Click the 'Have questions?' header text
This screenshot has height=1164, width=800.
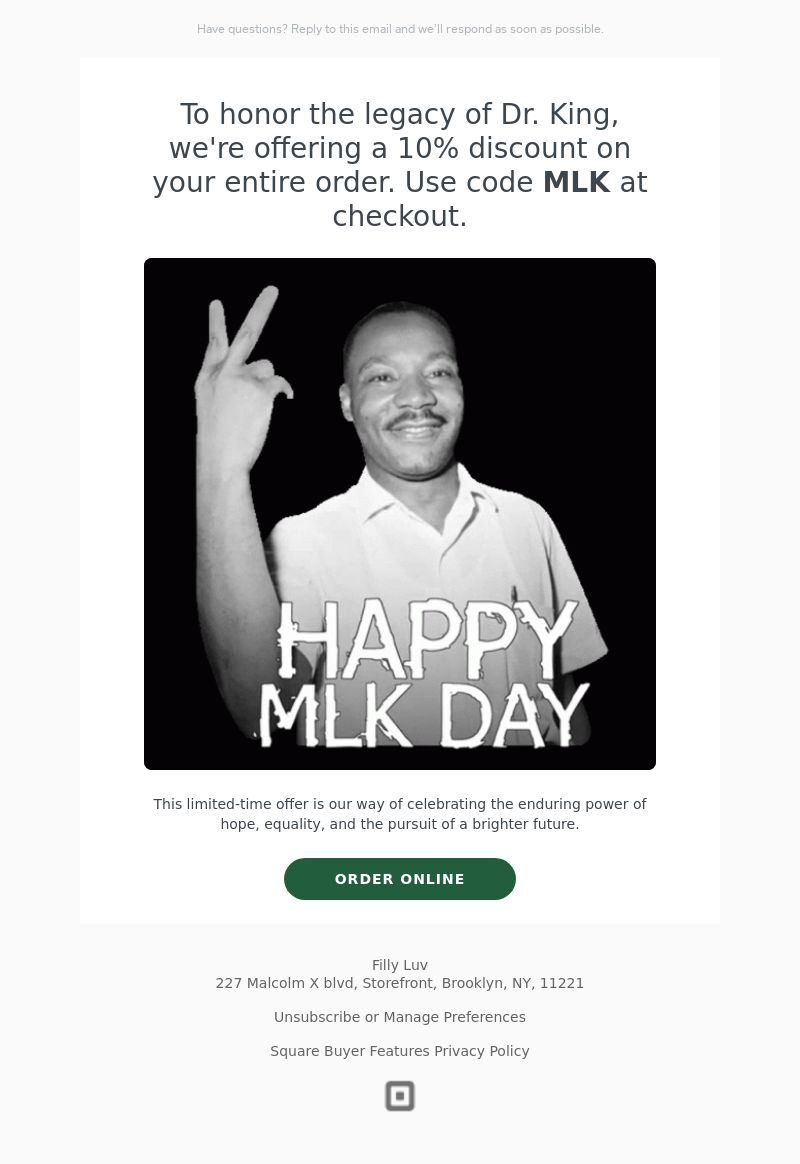[241, 29]
